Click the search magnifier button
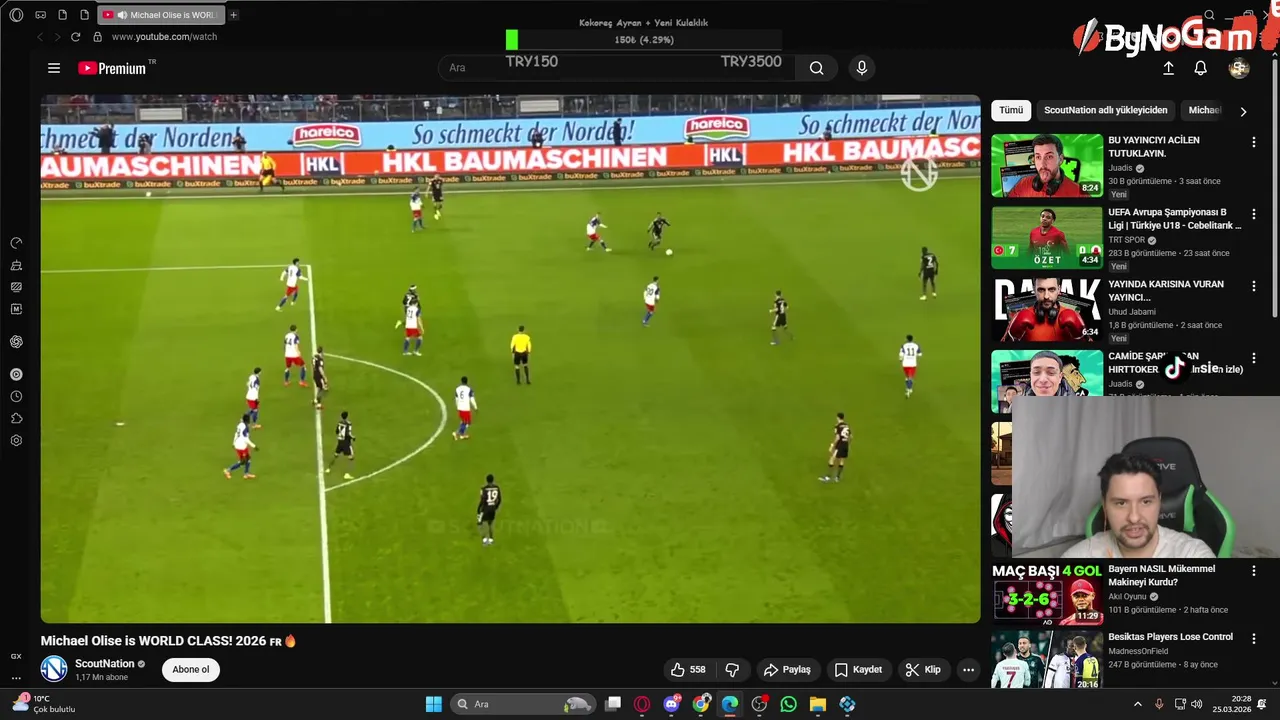 (x=817, y=68)
